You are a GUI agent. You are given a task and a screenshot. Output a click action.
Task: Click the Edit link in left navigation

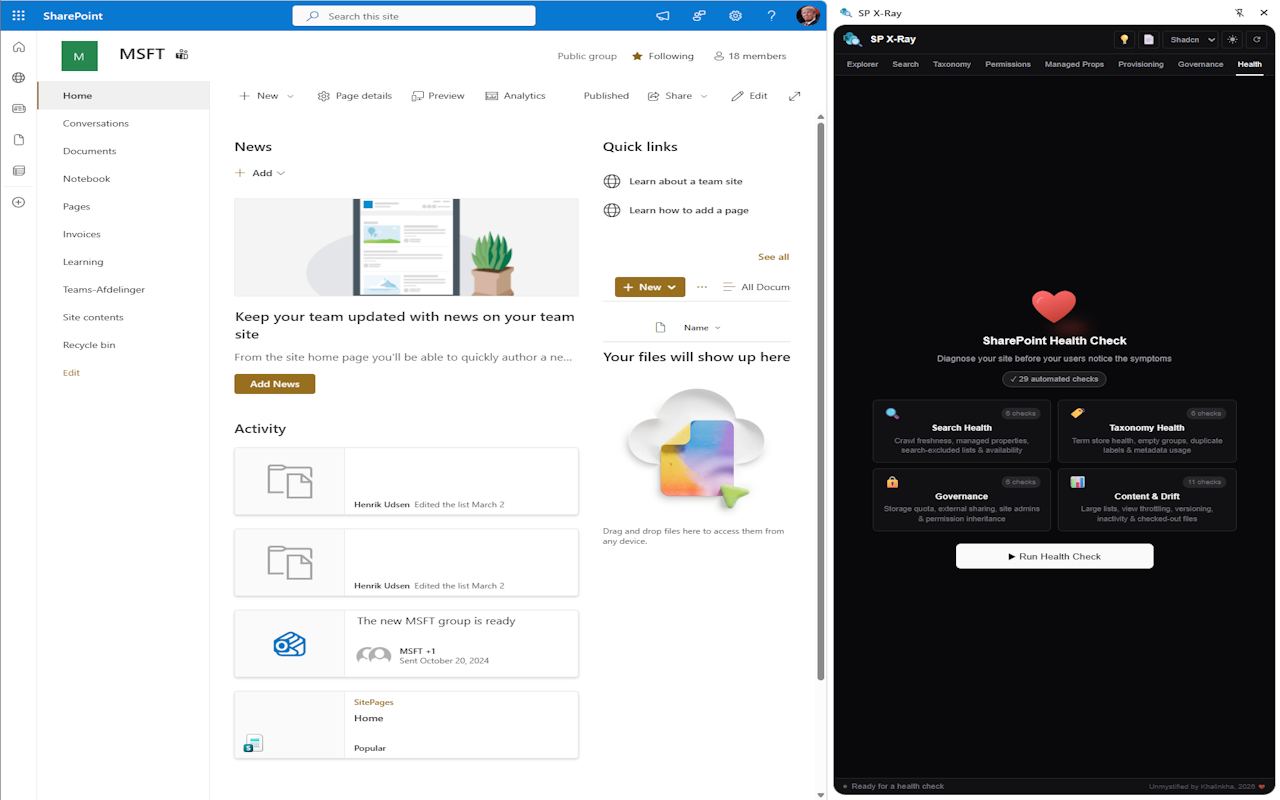pos(71,373)
